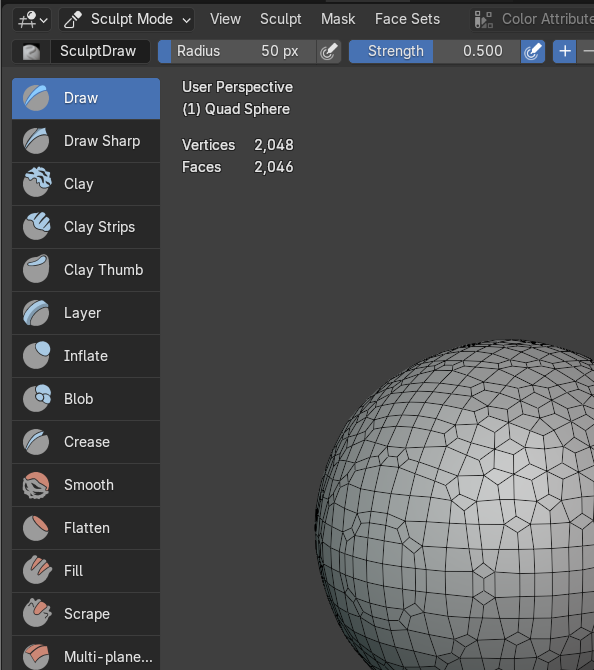Open the editor type selector
594x670 pixels.
(x=32, y=19)
